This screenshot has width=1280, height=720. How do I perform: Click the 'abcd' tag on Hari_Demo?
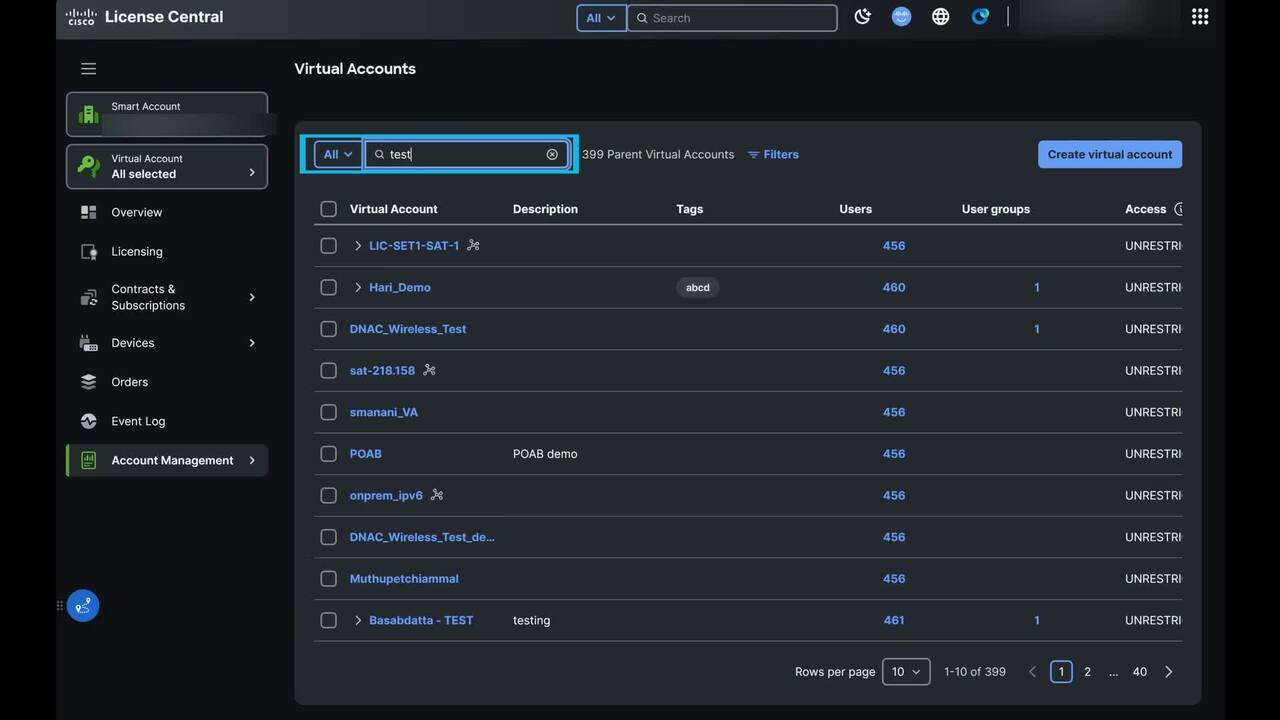coord(698,287)
